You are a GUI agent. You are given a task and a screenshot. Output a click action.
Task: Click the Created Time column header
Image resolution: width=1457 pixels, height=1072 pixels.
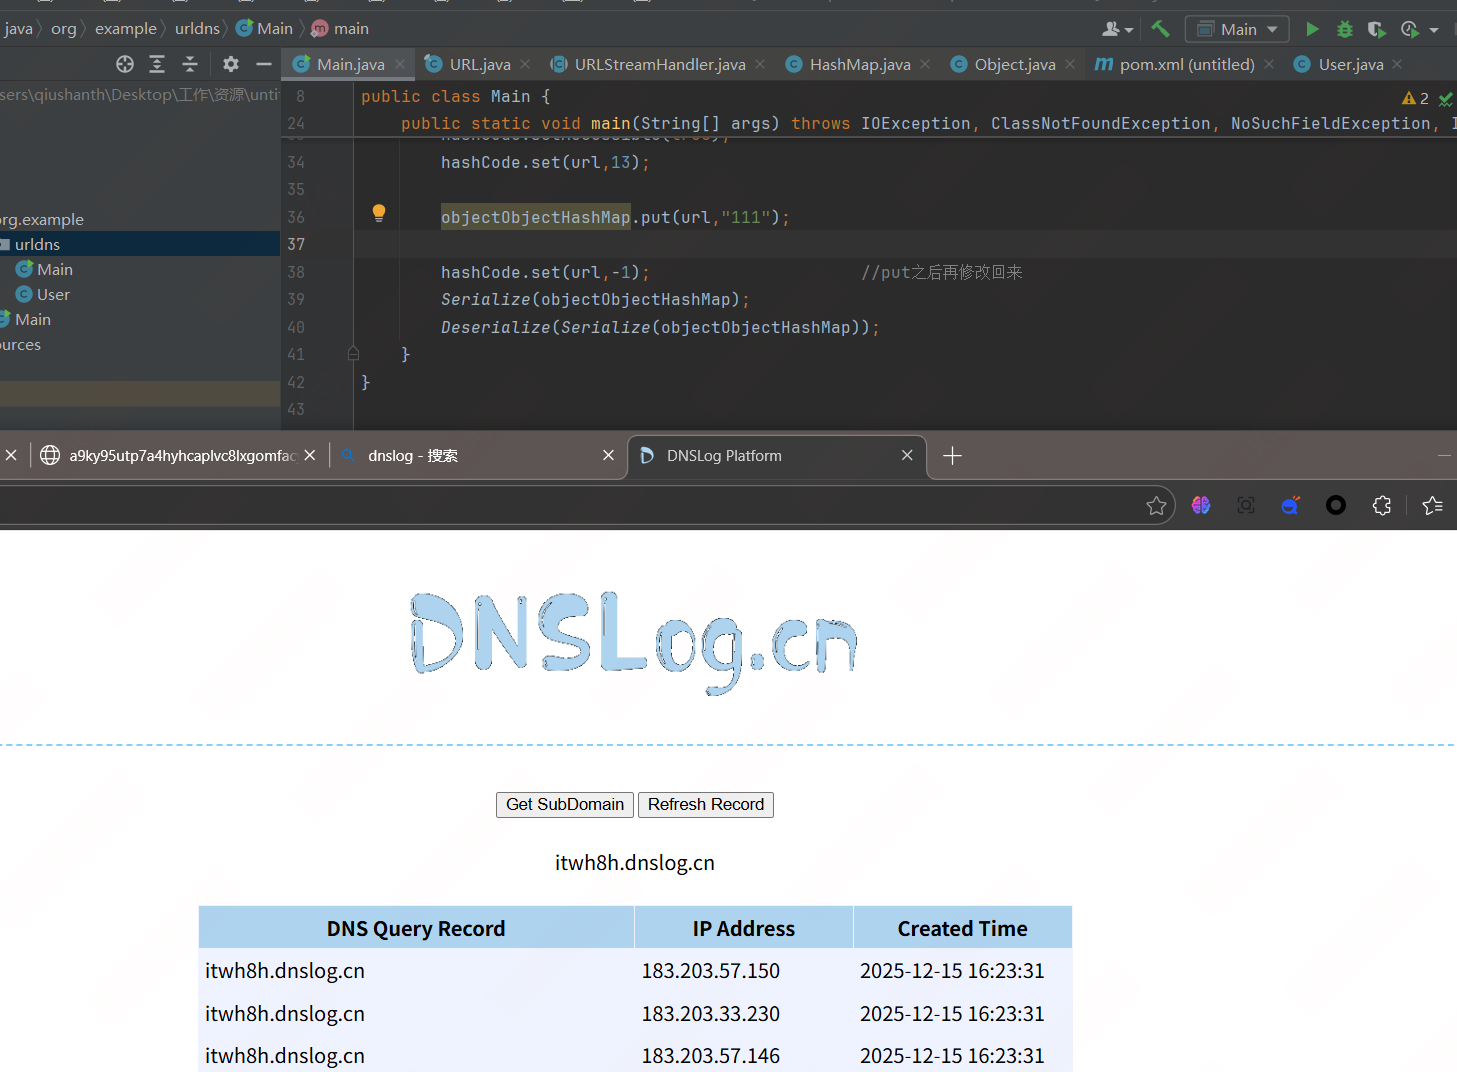click(x=962, y=928)
